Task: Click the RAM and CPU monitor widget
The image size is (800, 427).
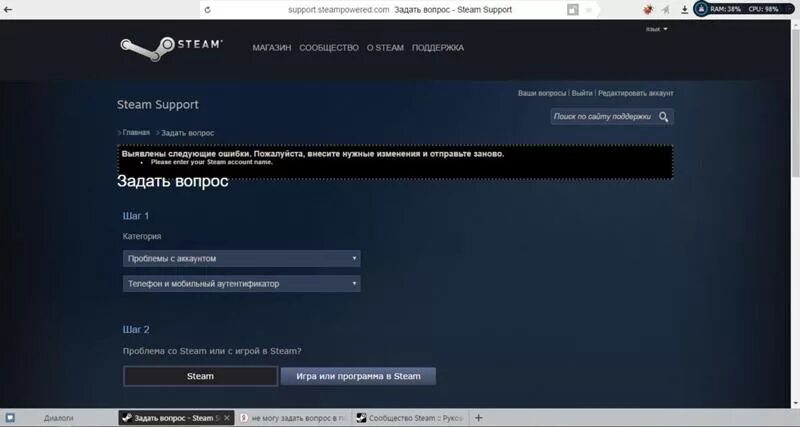Action: click(744, 9)
